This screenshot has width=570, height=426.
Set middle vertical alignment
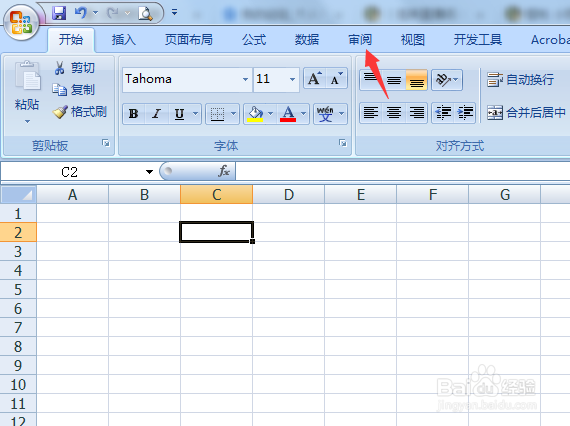(x=394, y=80)
